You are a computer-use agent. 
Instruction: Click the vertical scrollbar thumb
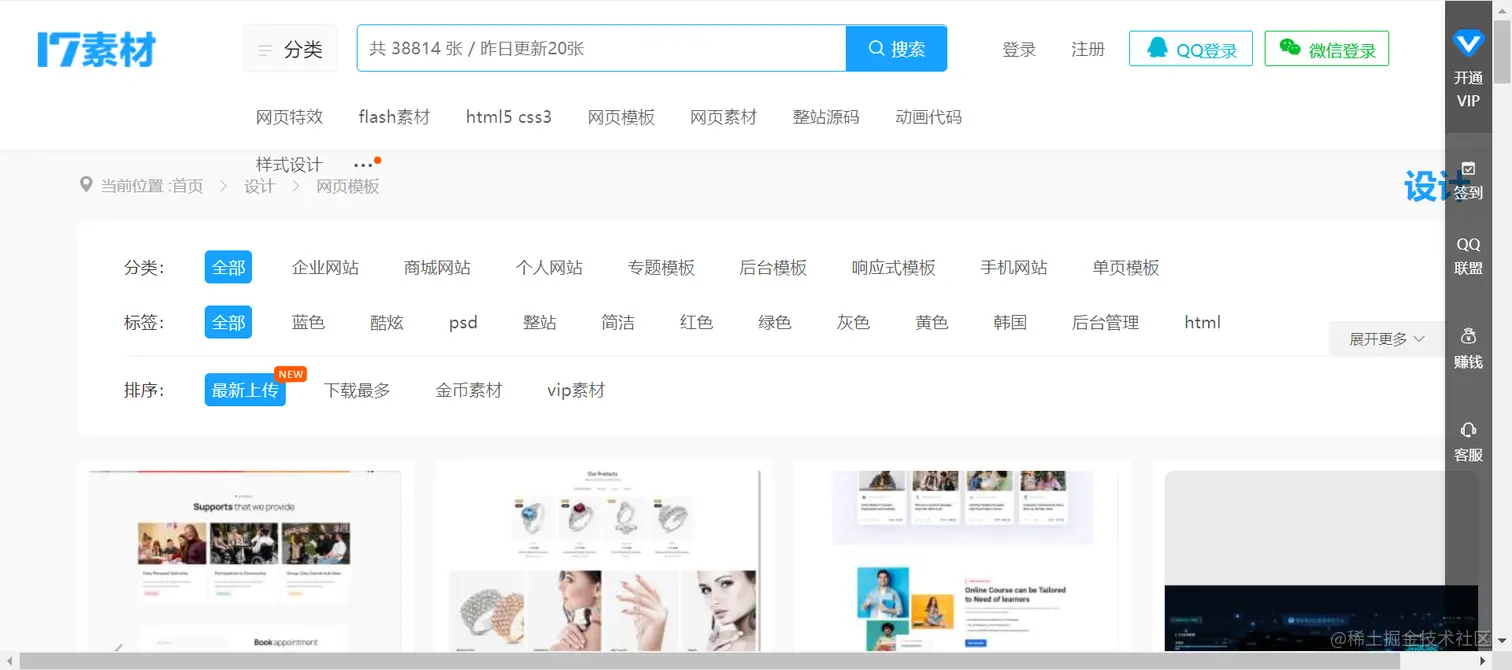point(1502,50)
